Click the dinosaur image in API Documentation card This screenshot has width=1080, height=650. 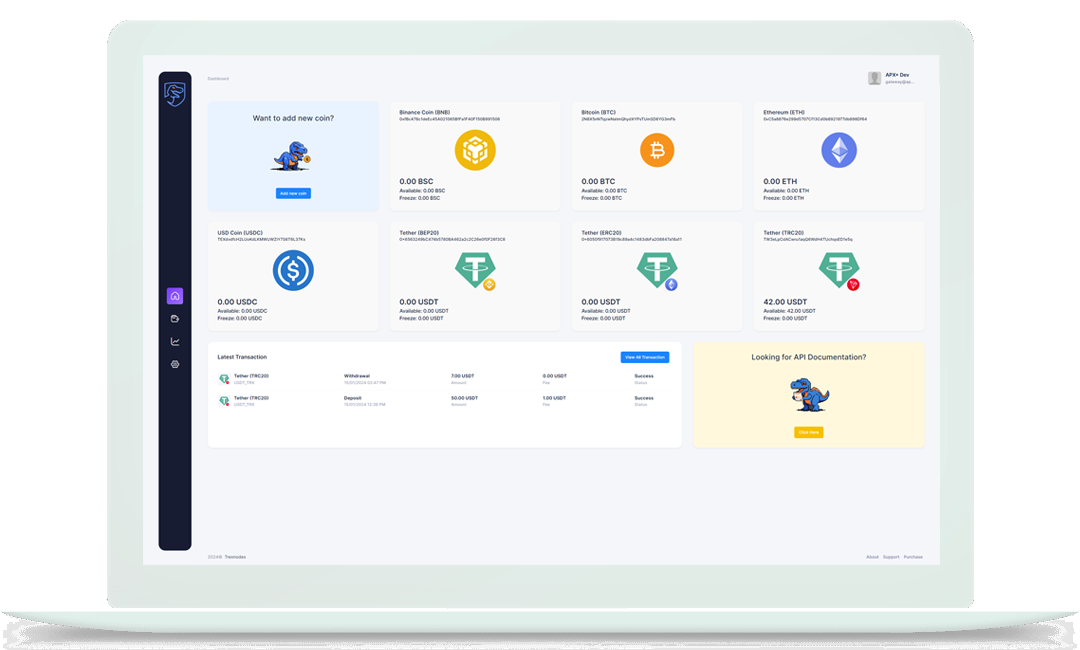(x=809, y=395)
